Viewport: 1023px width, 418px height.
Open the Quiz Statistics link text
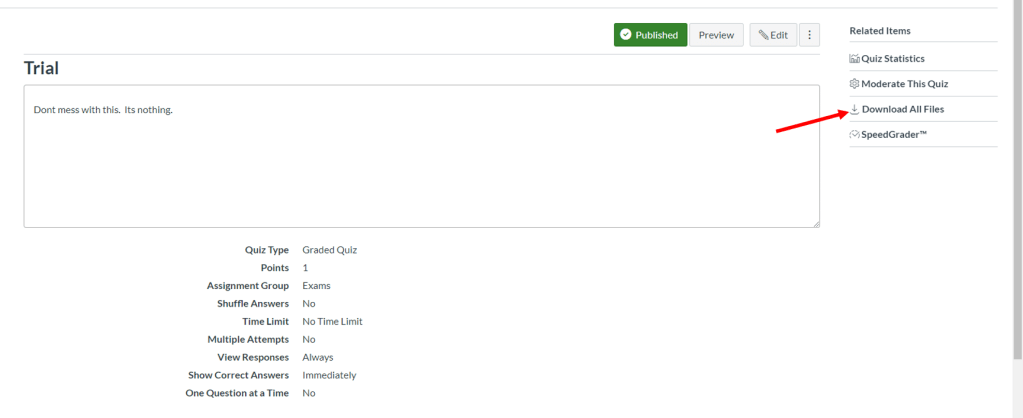point(893,59)
